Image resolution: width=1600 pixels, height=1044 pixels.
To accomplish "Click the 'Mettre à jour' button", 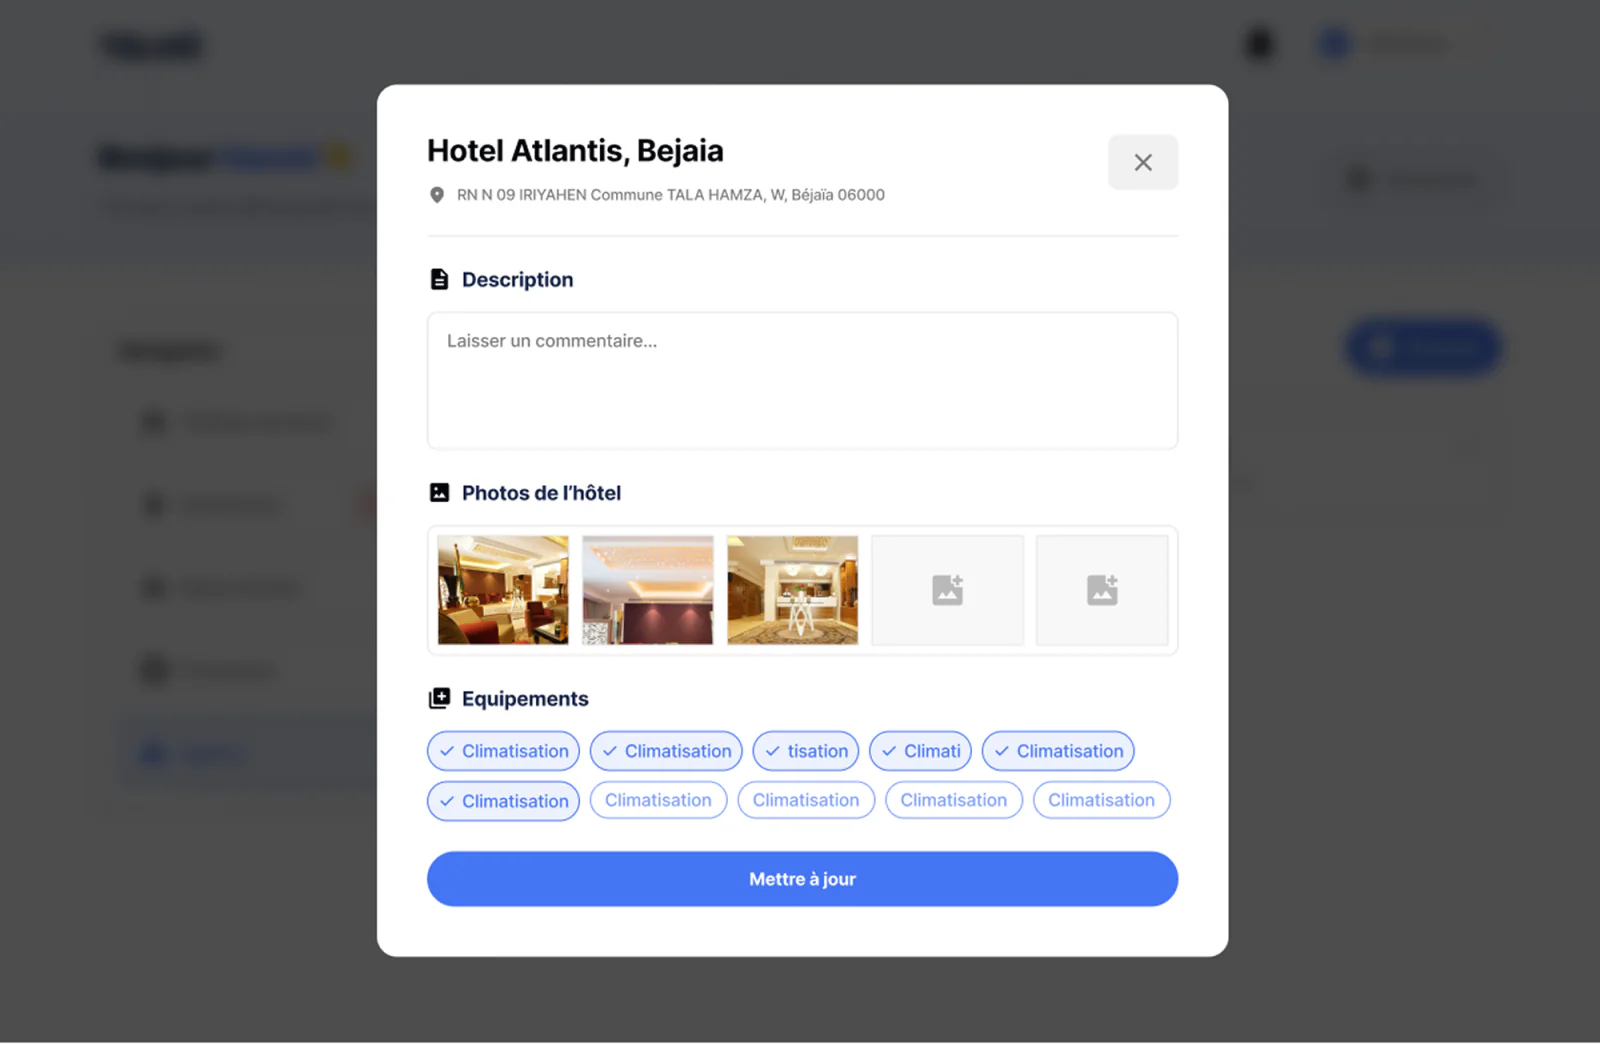I will (802, 879).
